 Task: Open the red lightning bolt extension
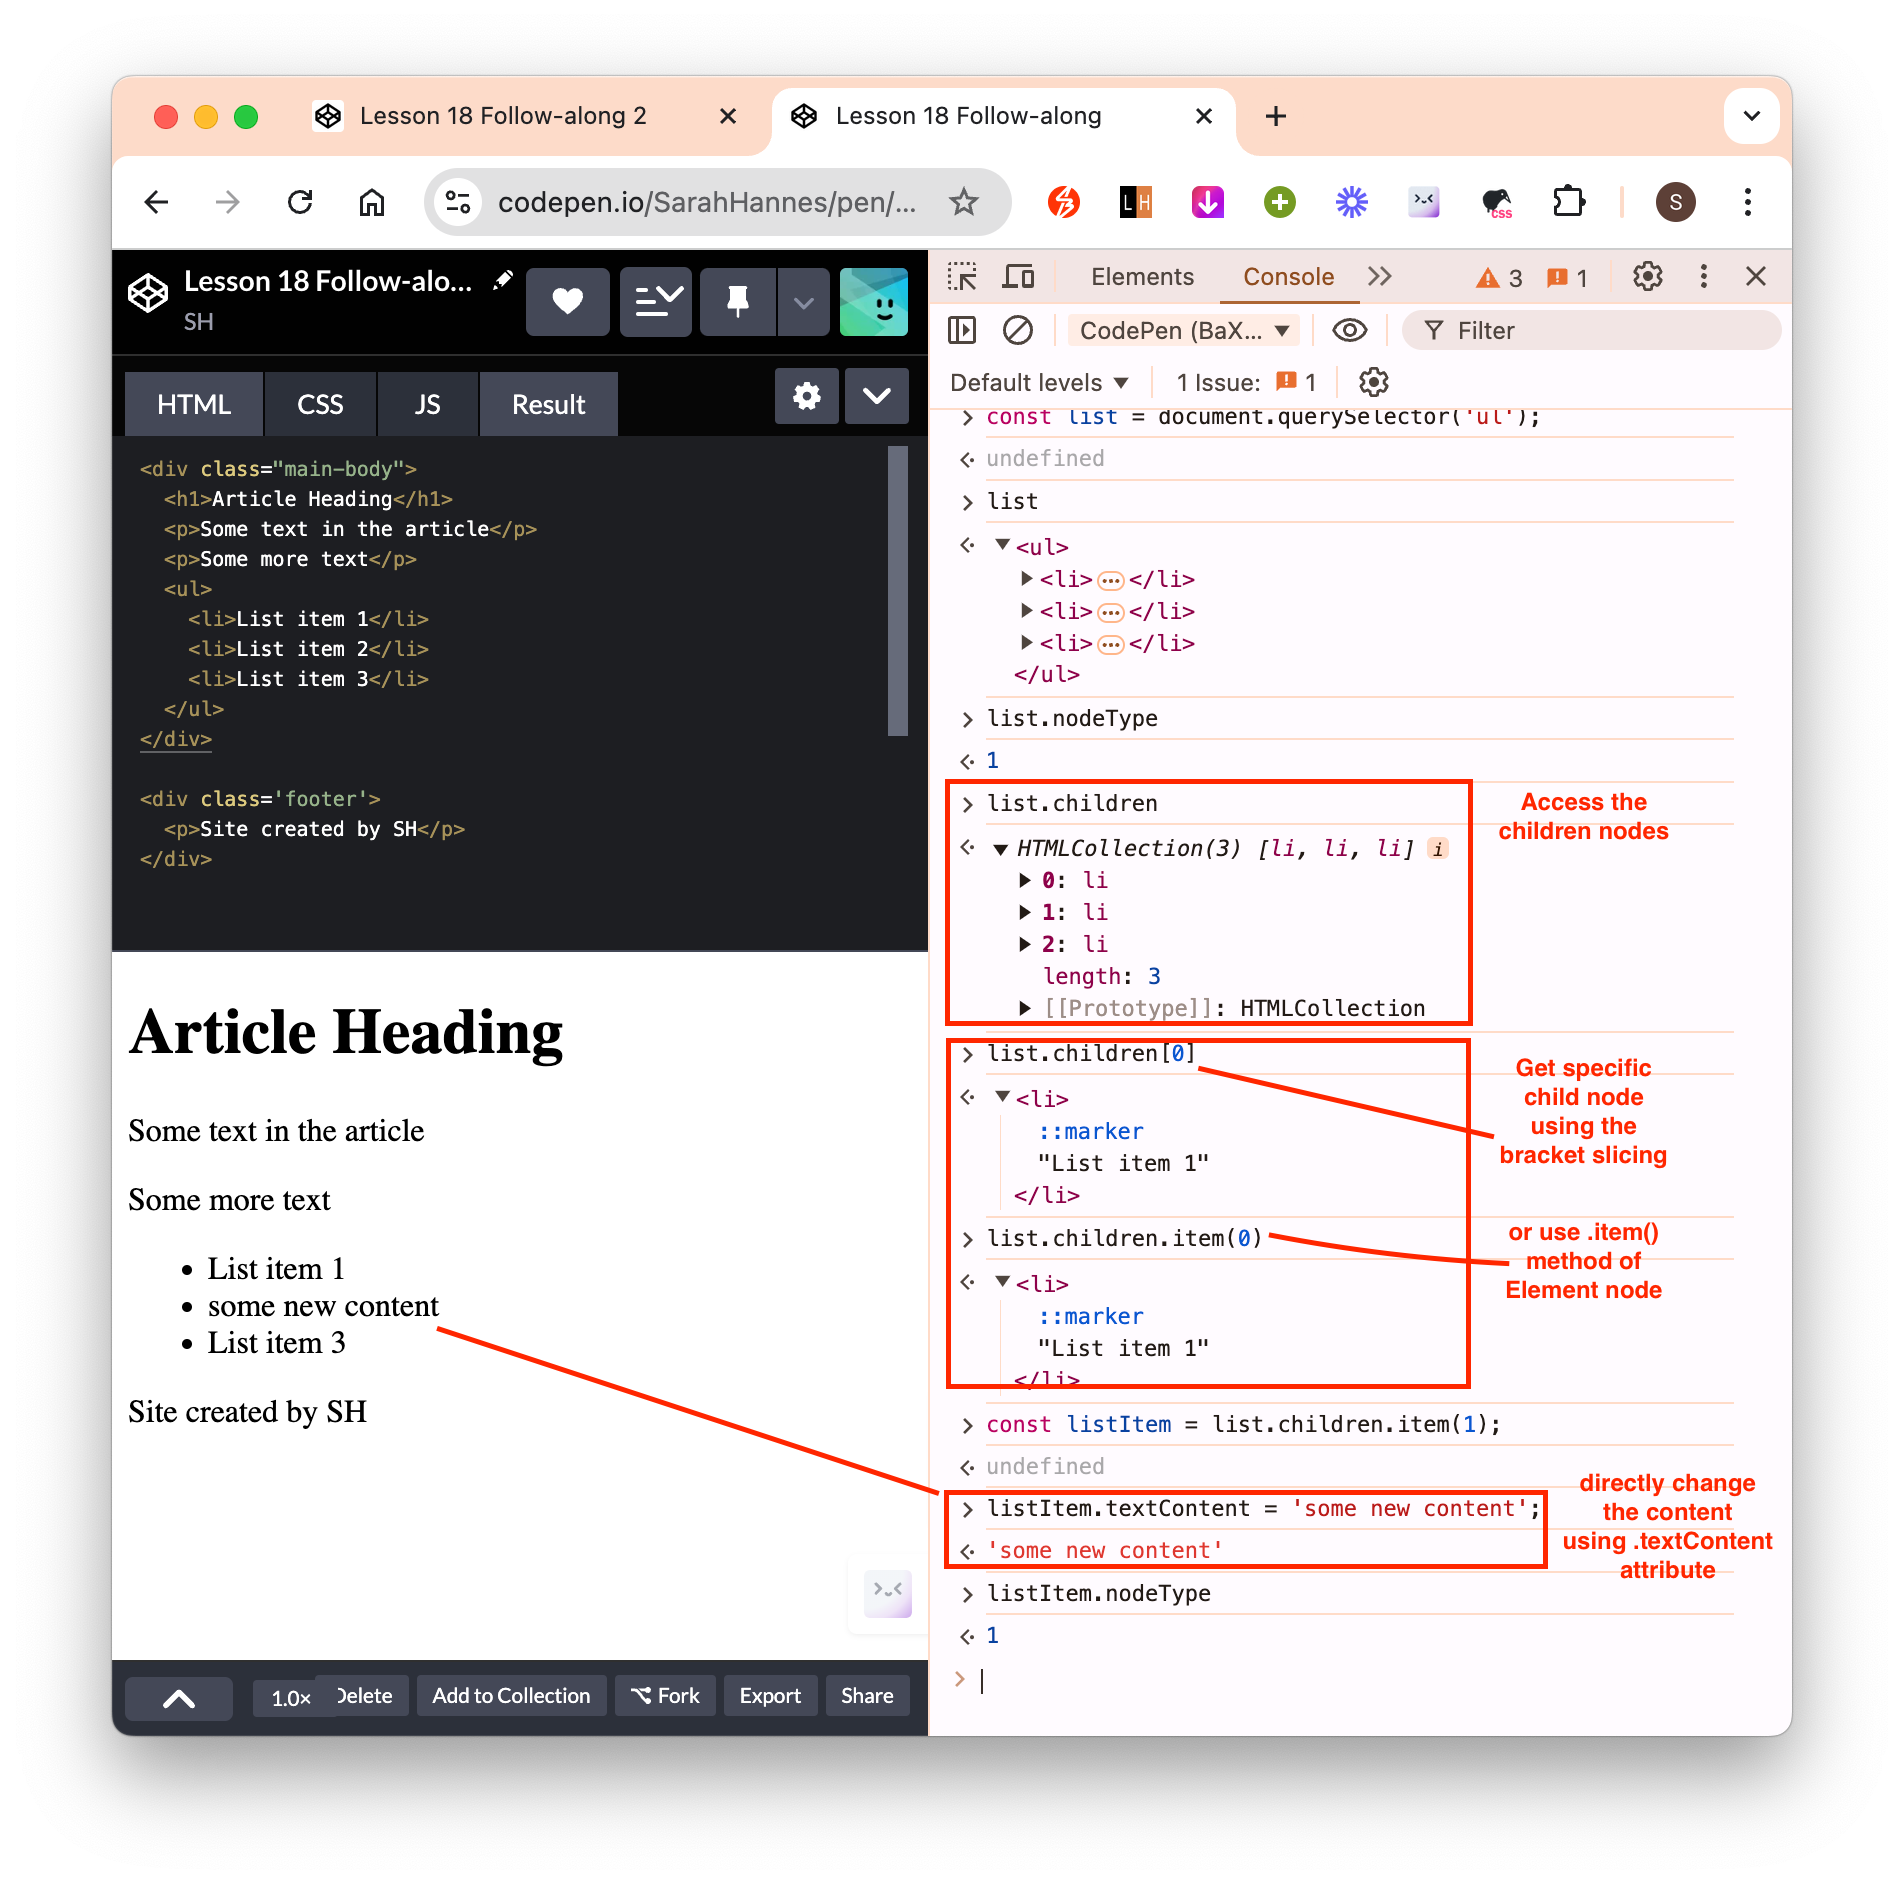pos(1064,203)
